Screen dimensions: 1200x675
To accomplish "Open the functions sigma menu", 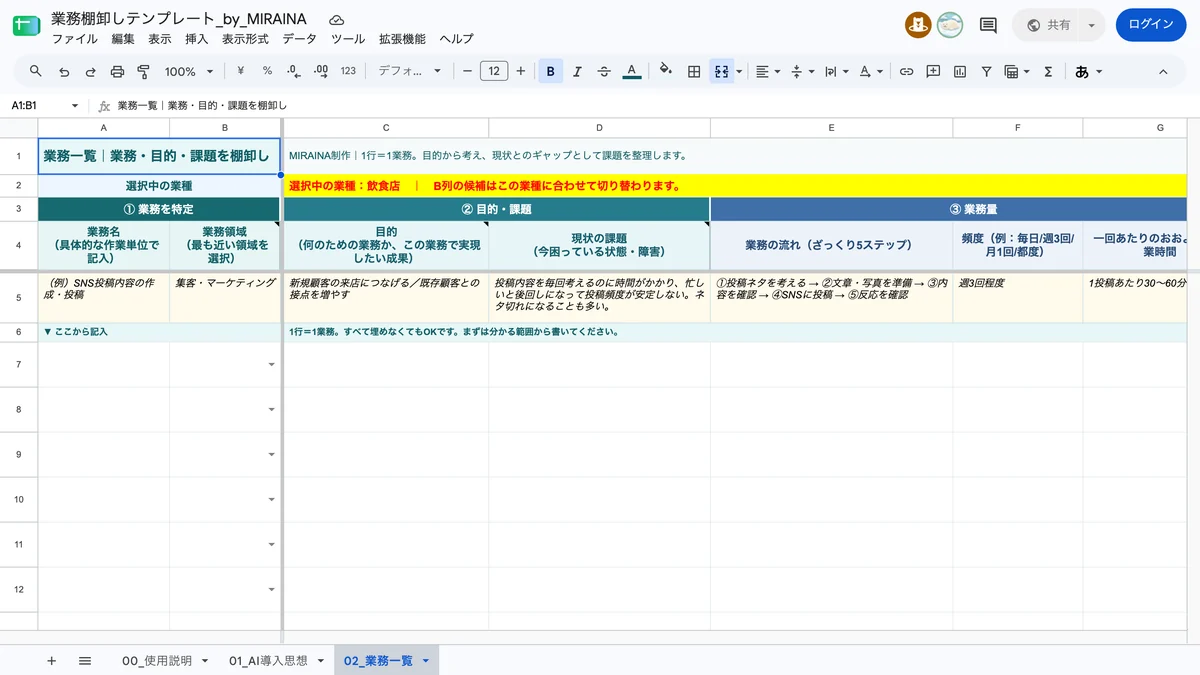I will coord(1048,71).
